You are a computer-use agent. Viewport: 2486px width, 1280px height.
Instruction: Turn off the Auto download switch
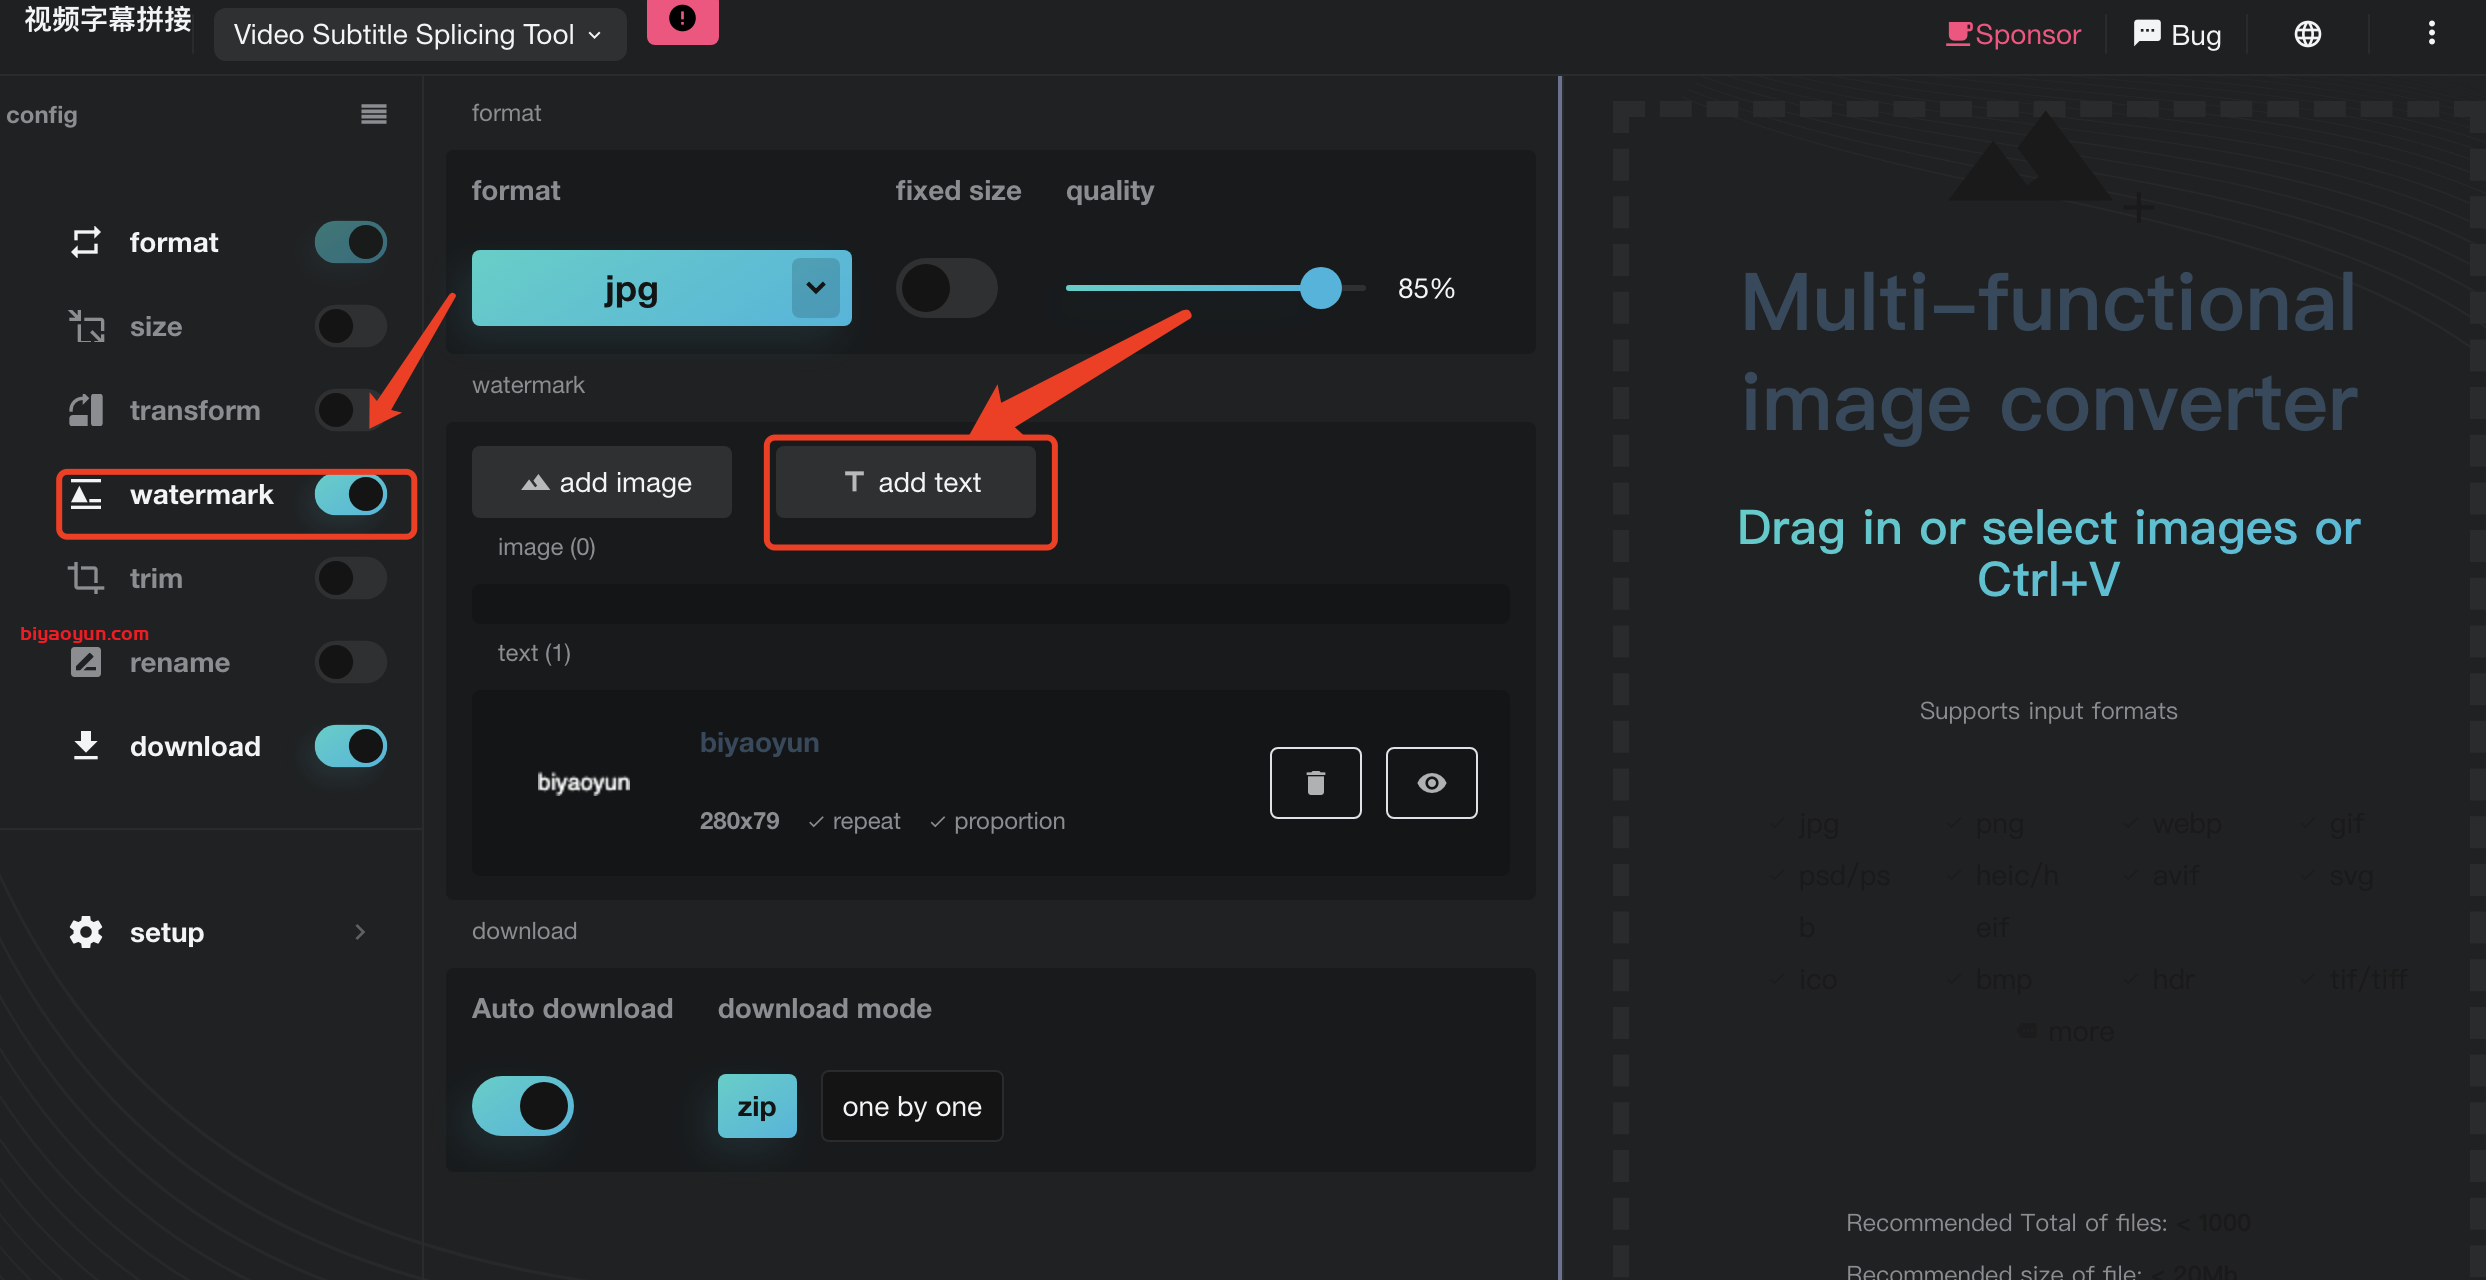click(522, 1106)
